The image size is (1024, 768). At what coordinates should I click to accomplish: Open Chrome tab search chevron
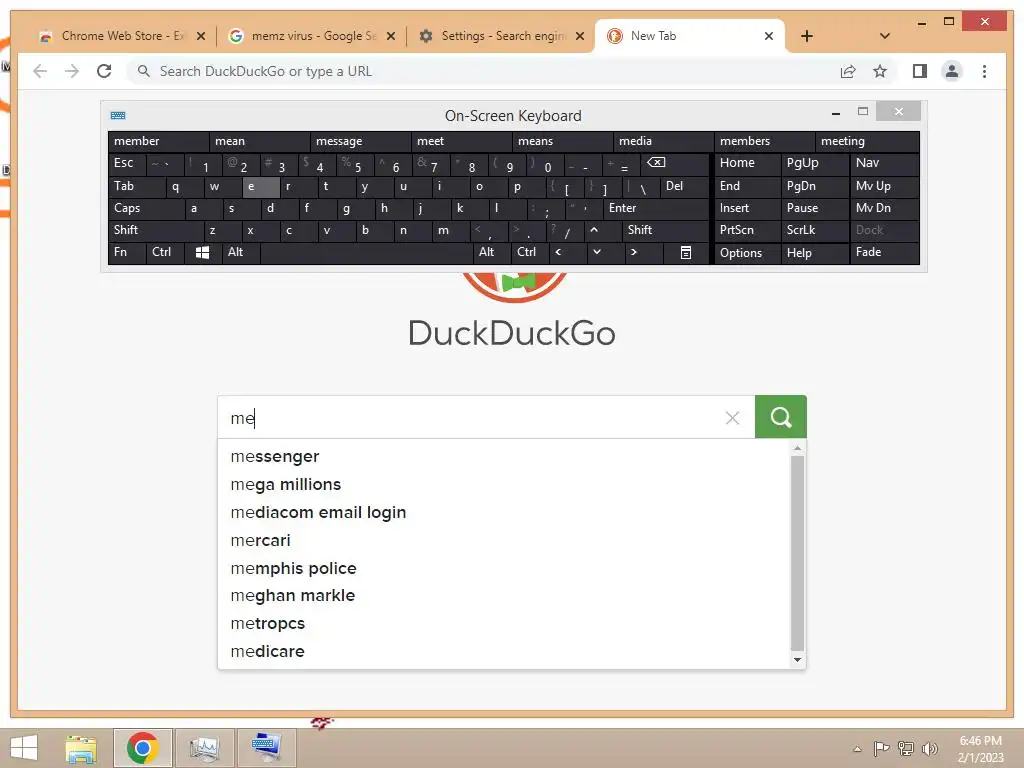[884, 36]
